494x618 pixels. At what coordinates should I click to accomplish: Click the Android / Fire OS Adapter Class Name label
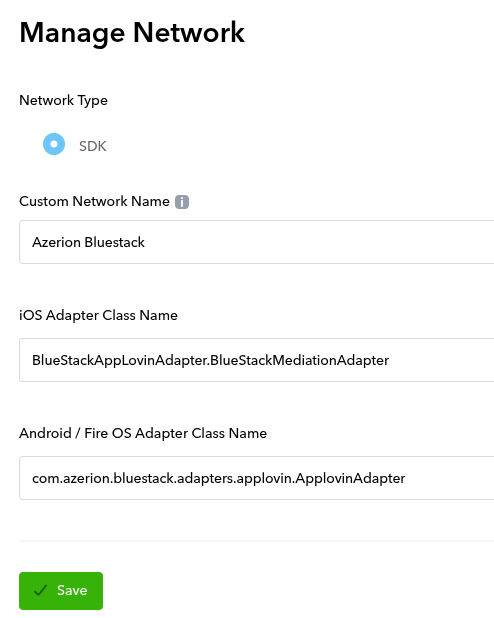point(143,433)
